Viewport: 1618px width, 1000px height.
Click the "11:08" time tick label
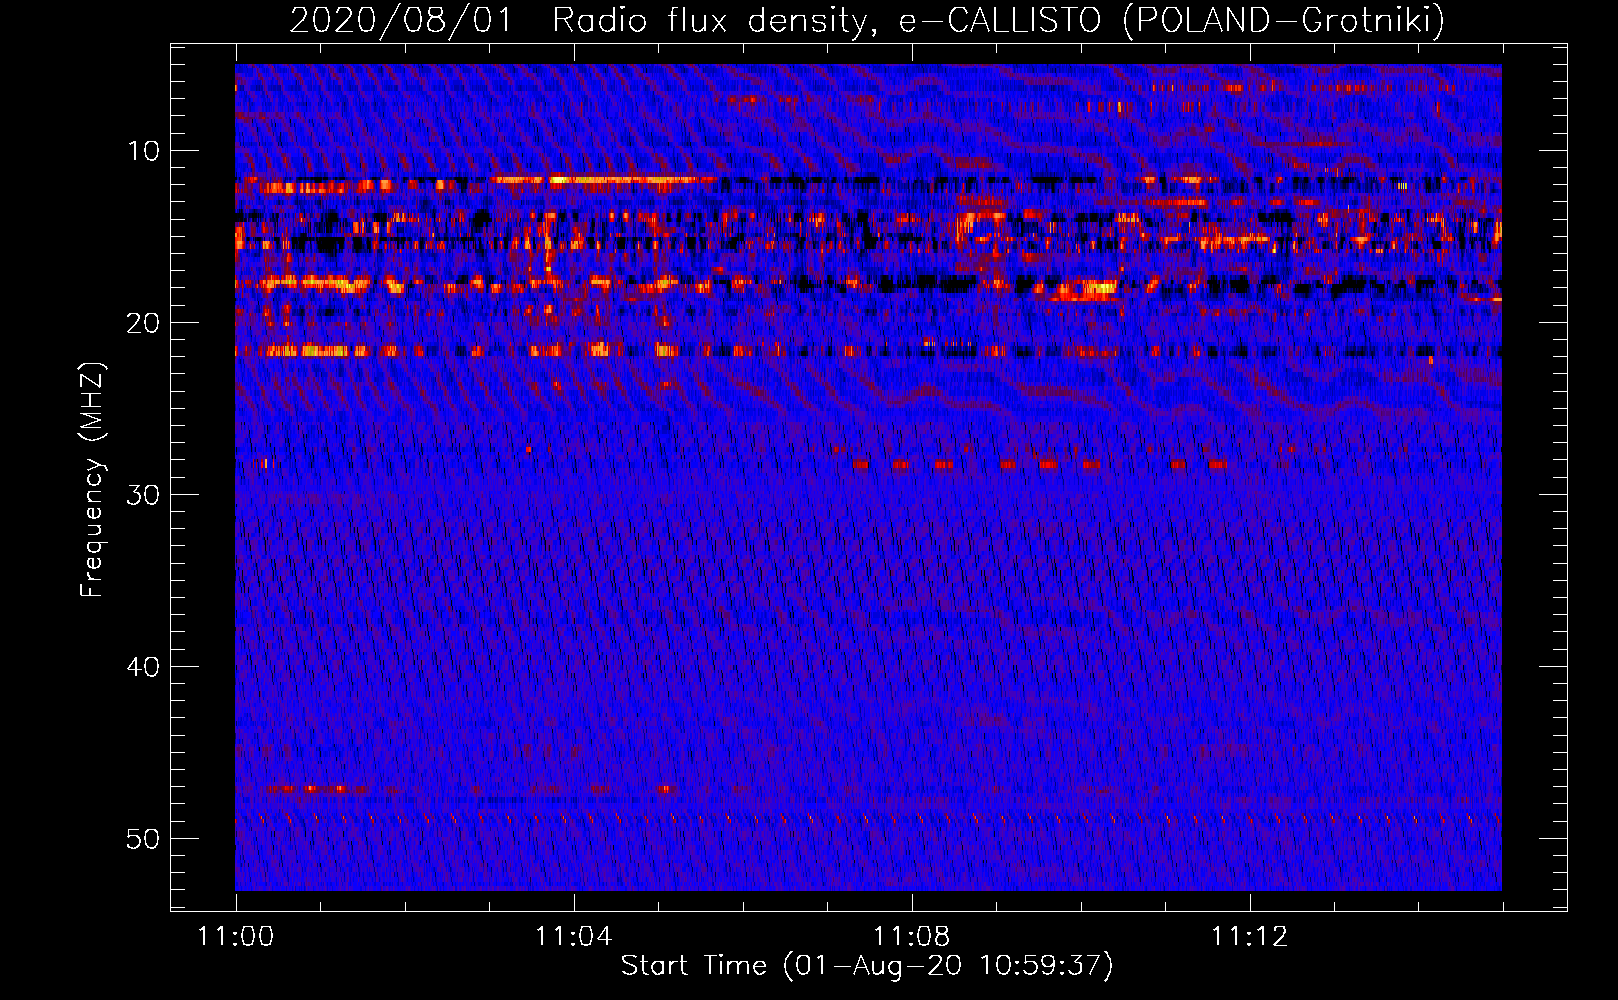pos(911,937)
